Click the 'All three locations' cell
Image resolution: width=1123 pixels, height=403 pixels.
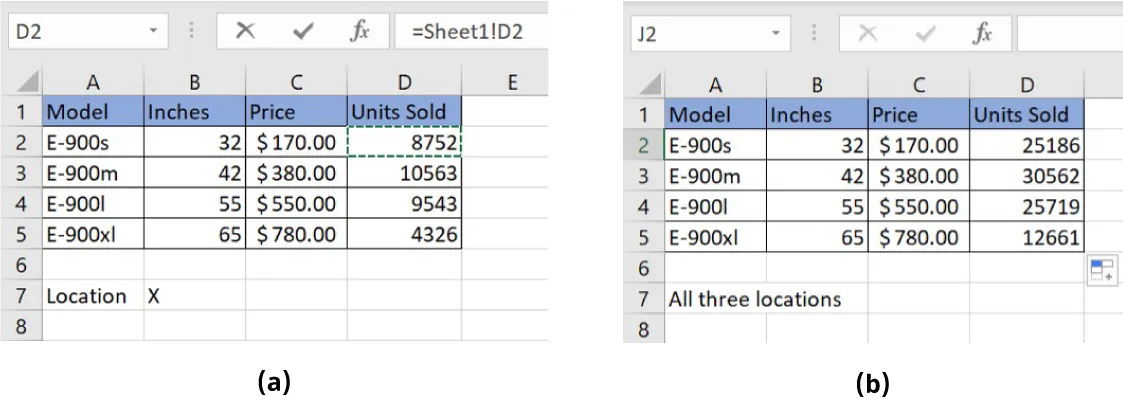tap(755, 298)
